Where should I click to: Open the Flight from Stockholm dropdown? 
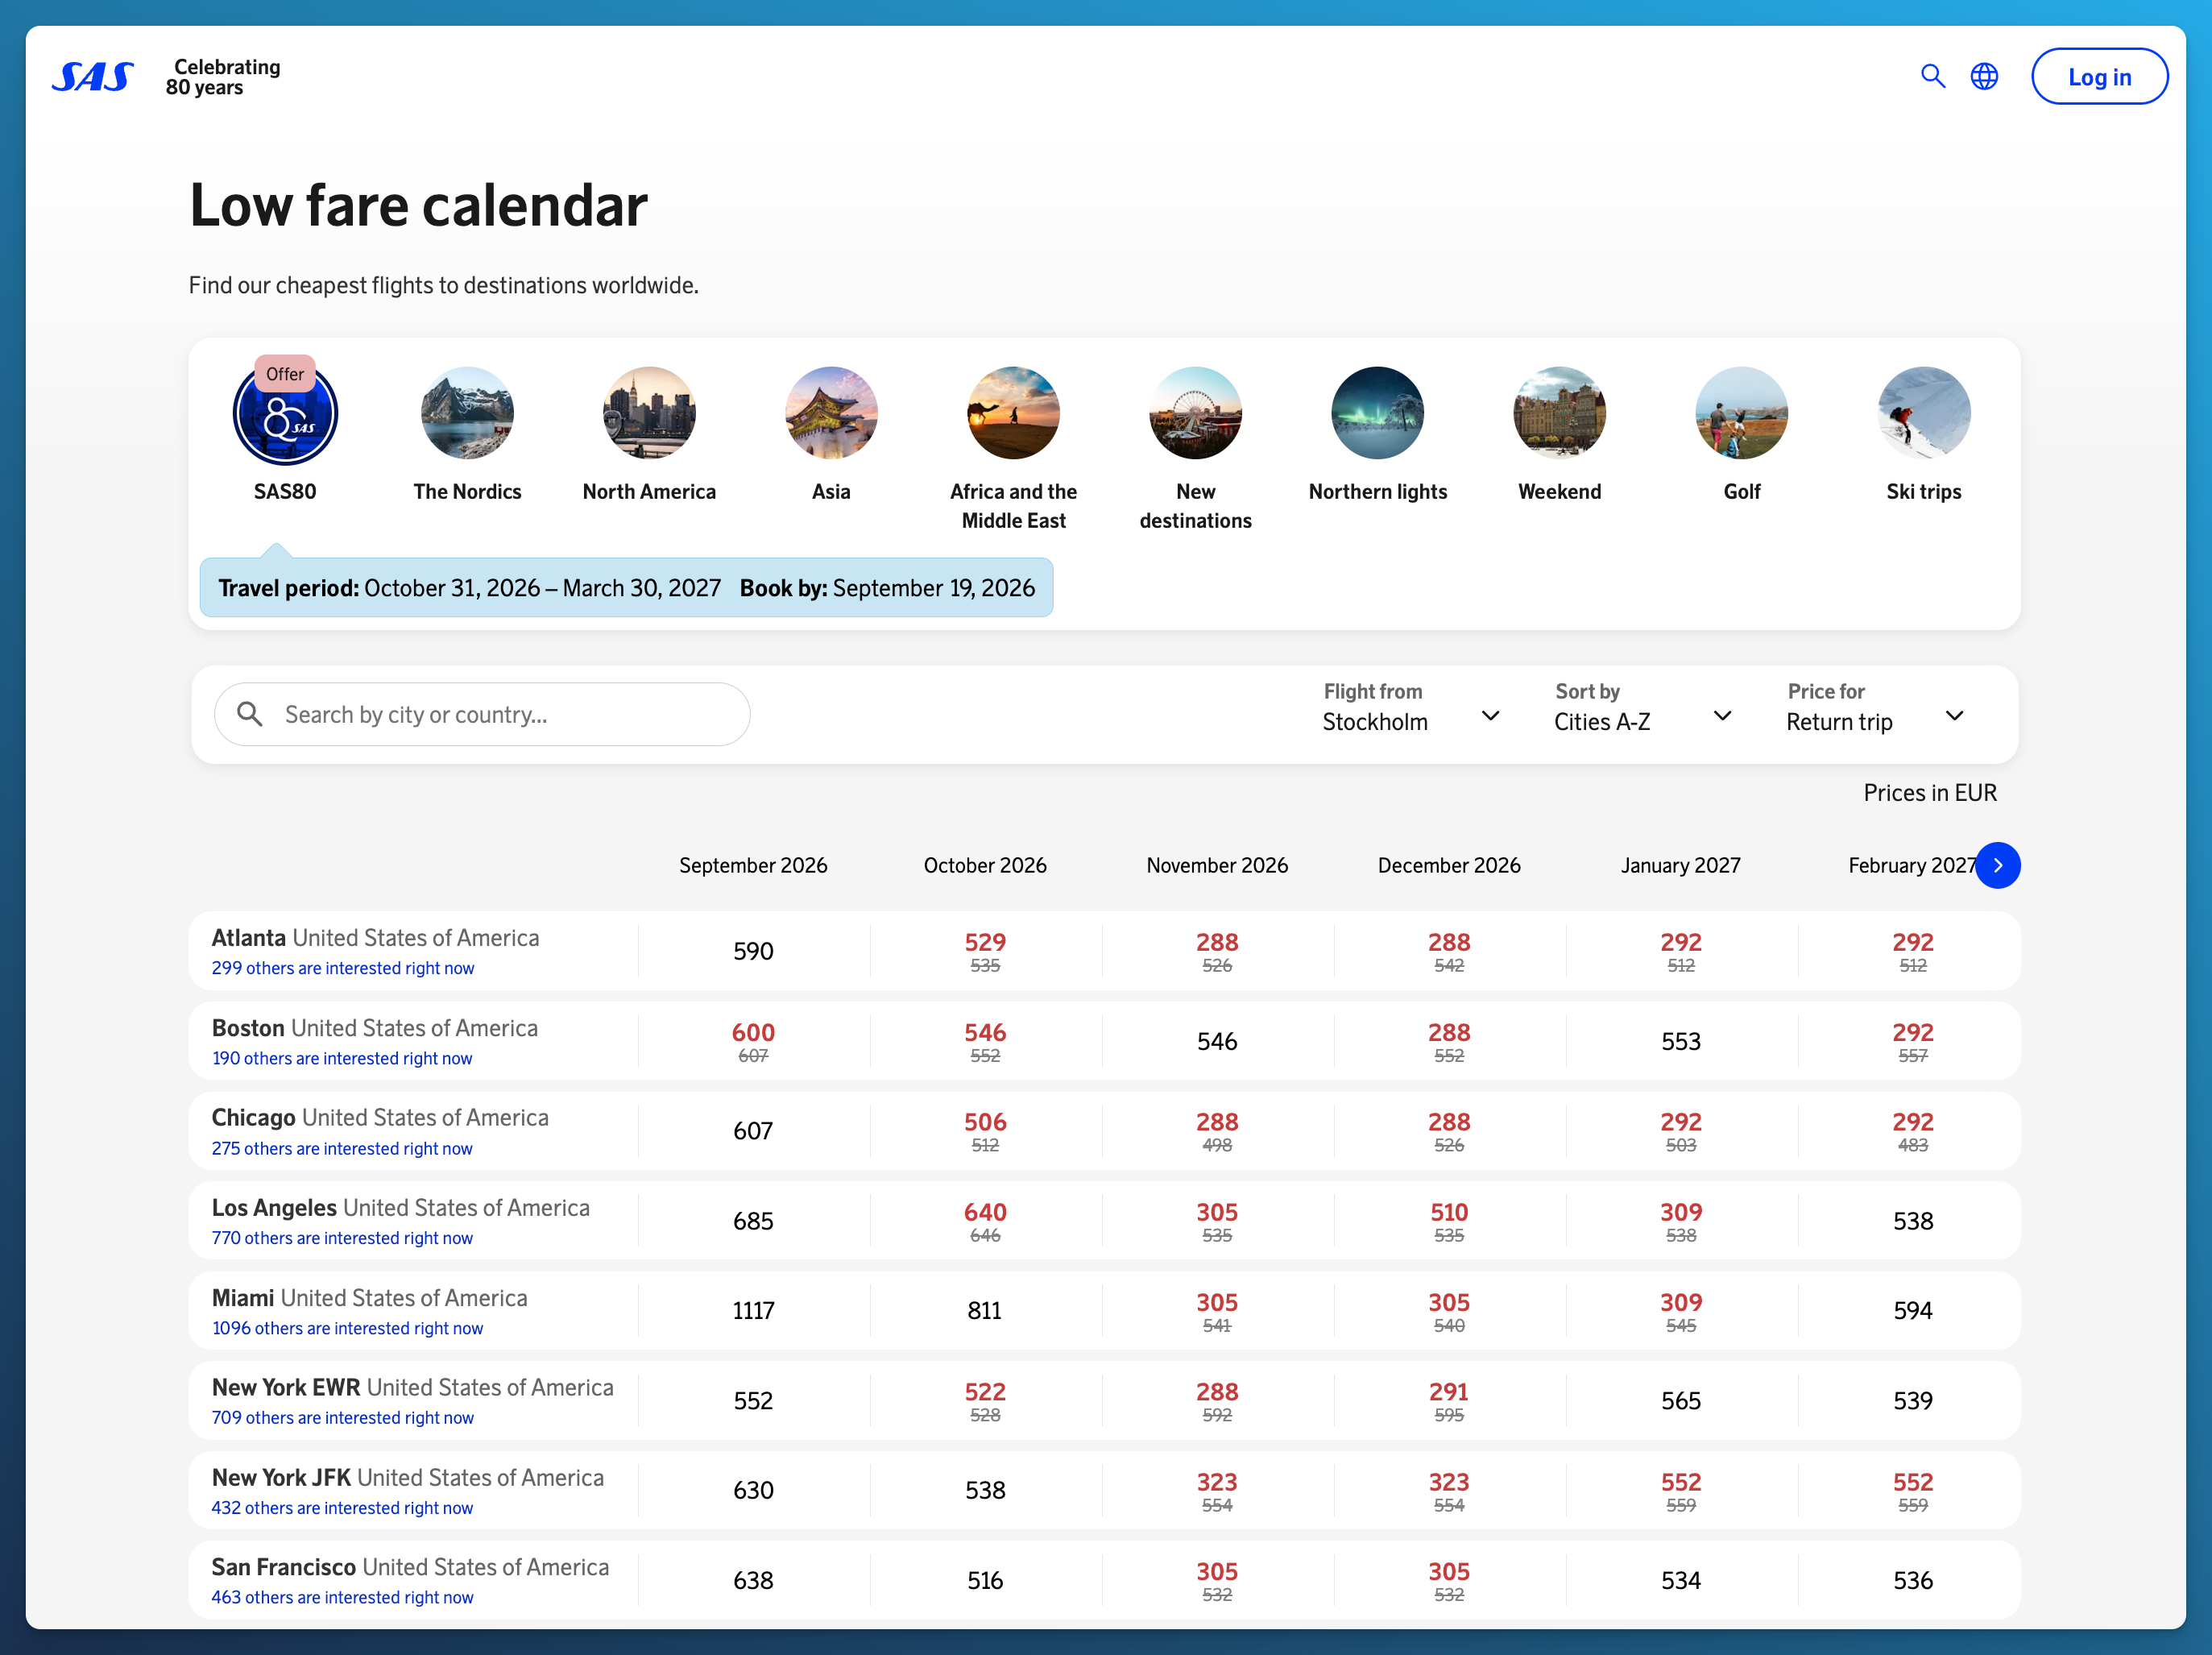pyautogui.click(x=1410, y=708)
